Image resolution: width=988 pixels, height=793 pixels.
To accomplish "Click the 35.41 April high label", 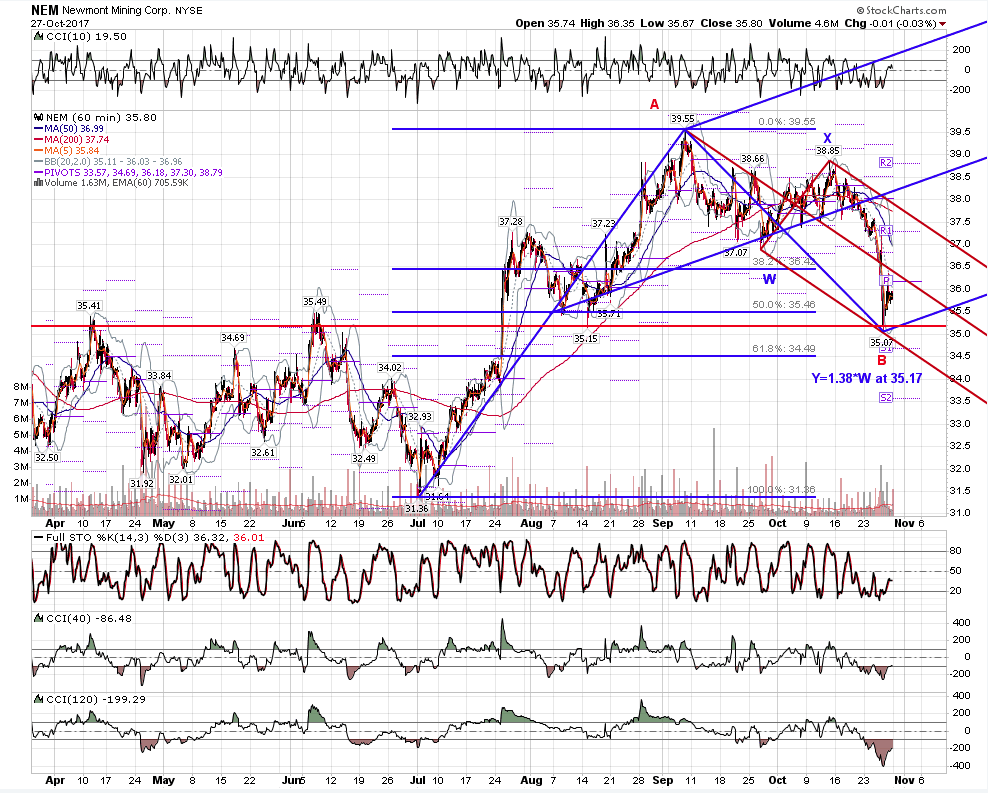I will click(89, 305).
